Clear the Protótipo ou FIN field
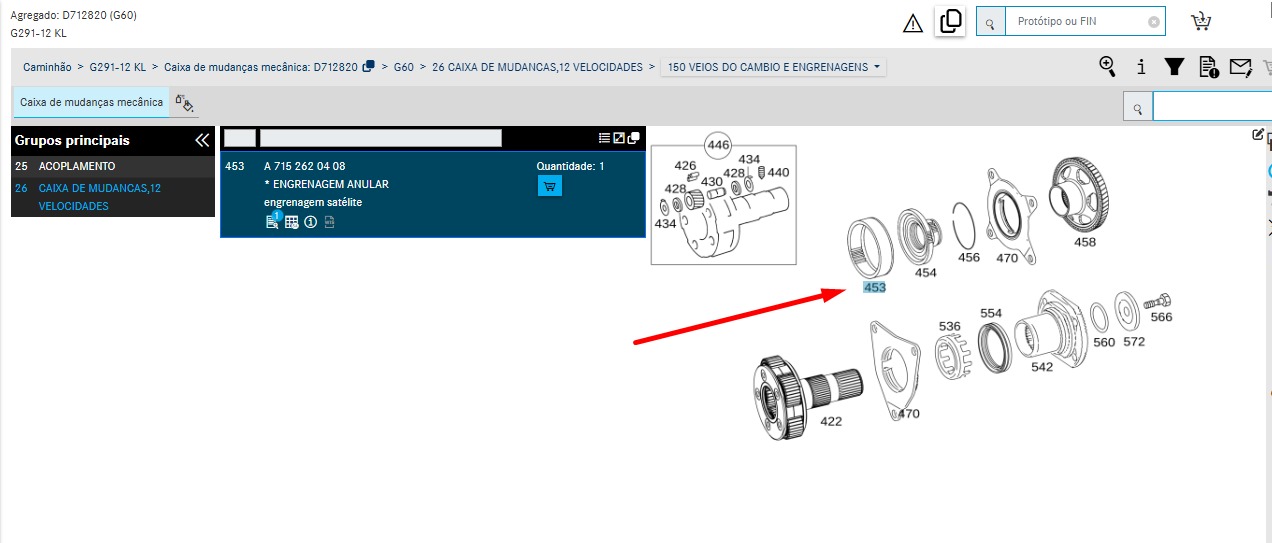The width and height of the screenshot is (1272, 543). (x=1154, y=22)
